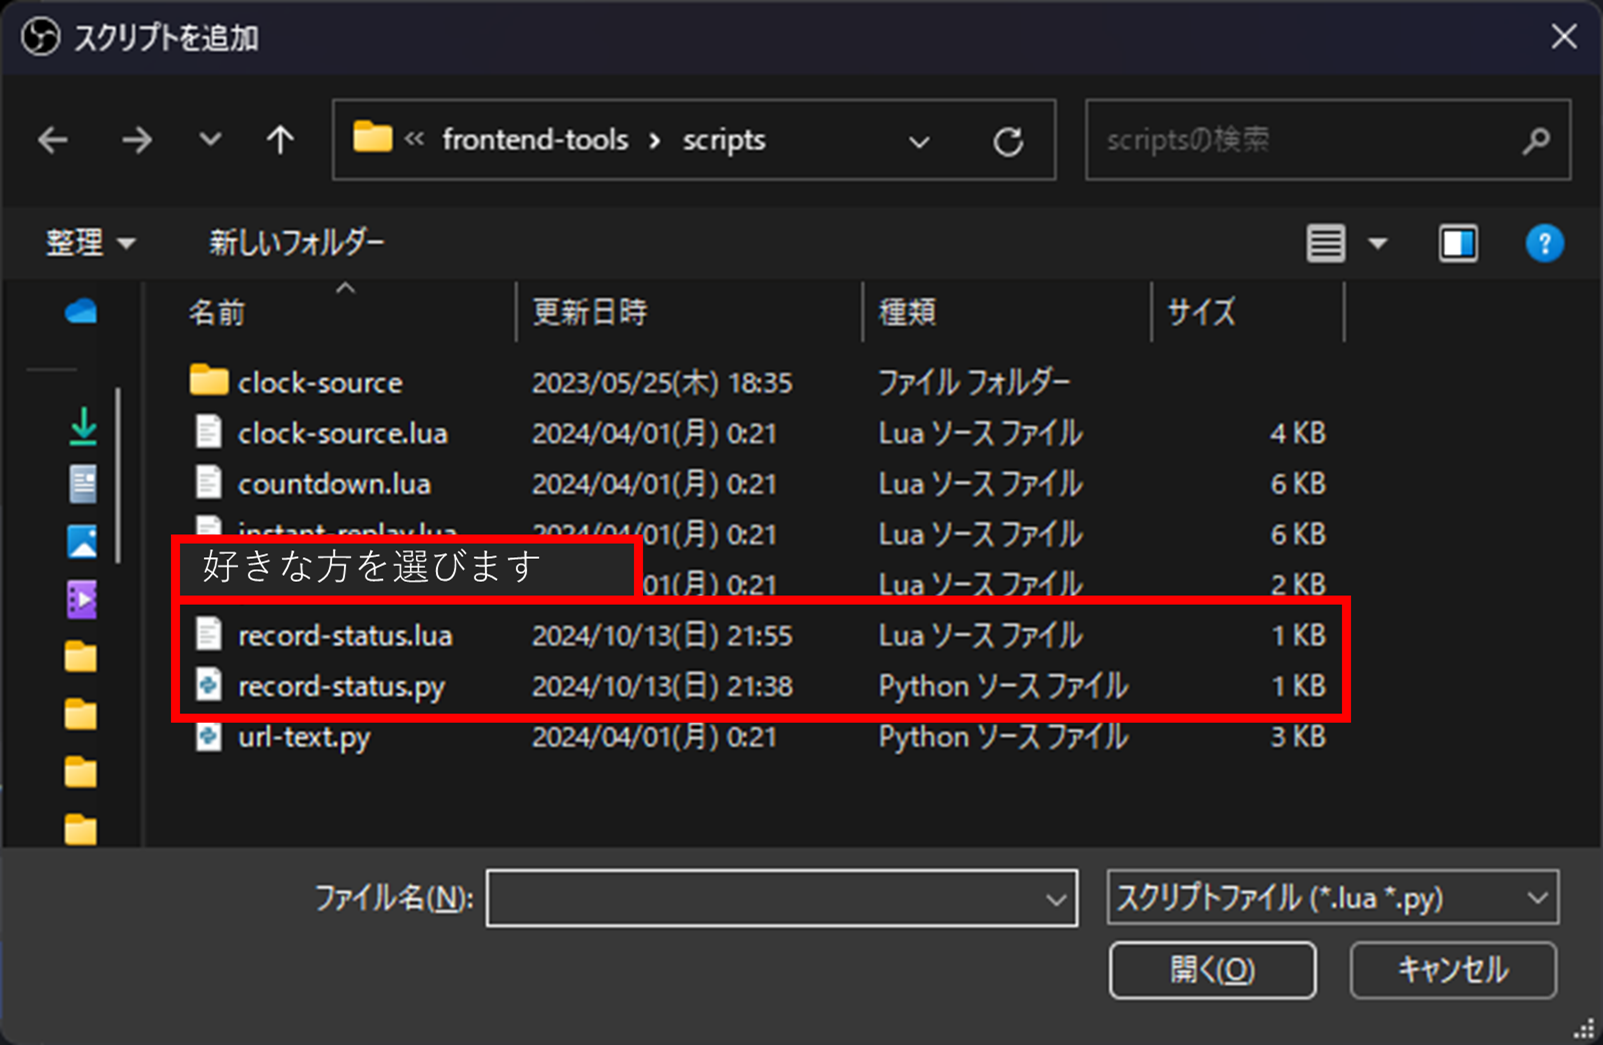Click the type cell of countdown.lua
The height and width of the screenshot is (1045, 1603).
[x=980, y=484]
